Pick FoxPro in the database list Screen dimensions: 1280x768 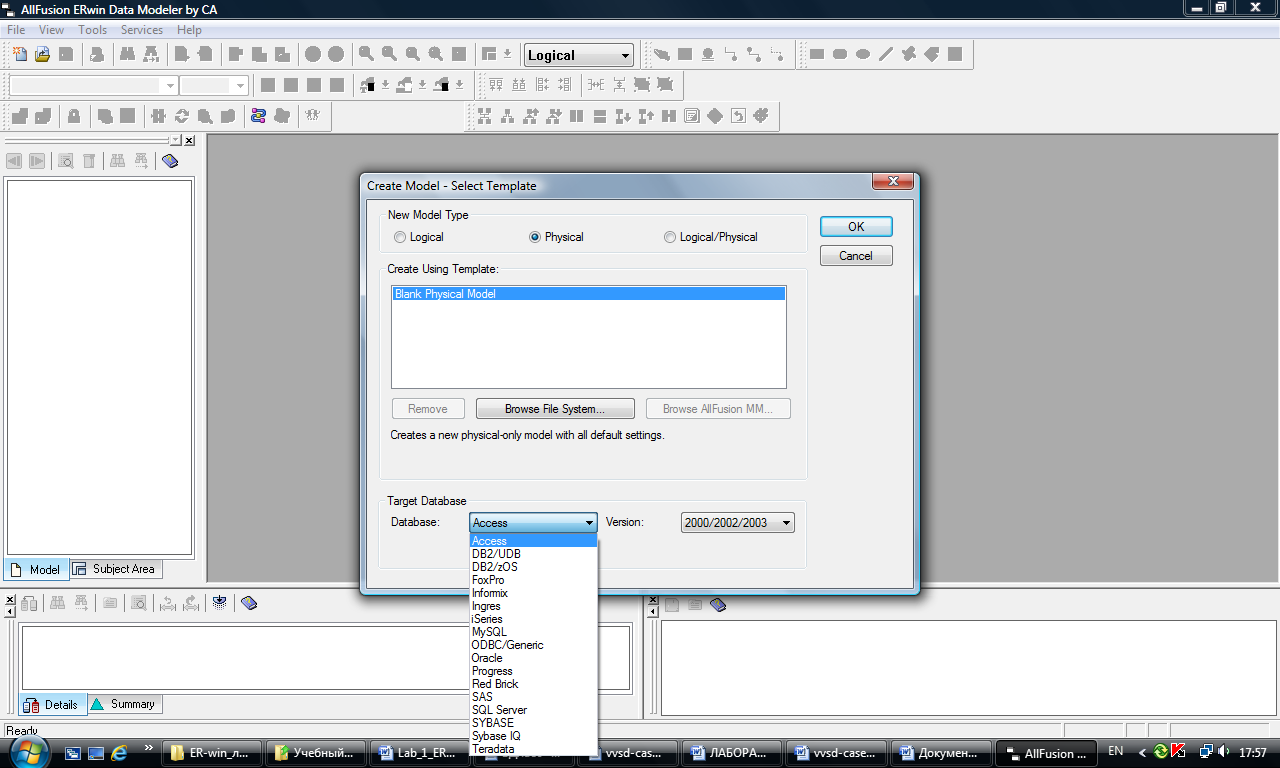533,580
